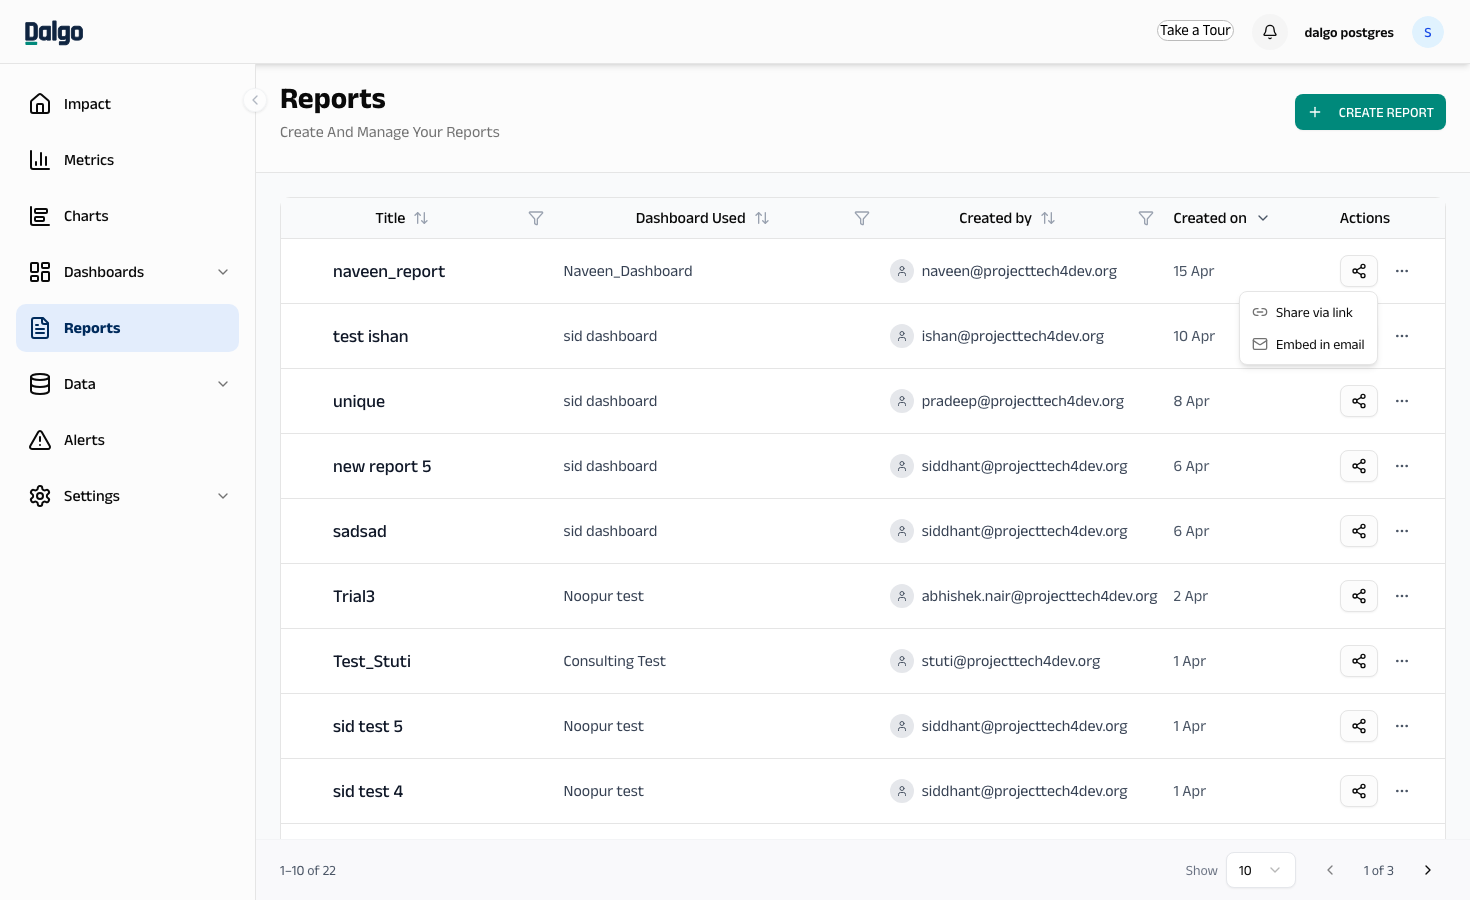Filter the Dashboard Used column
This screenshot has height=900, width=1470.
[x=862, y=218]
